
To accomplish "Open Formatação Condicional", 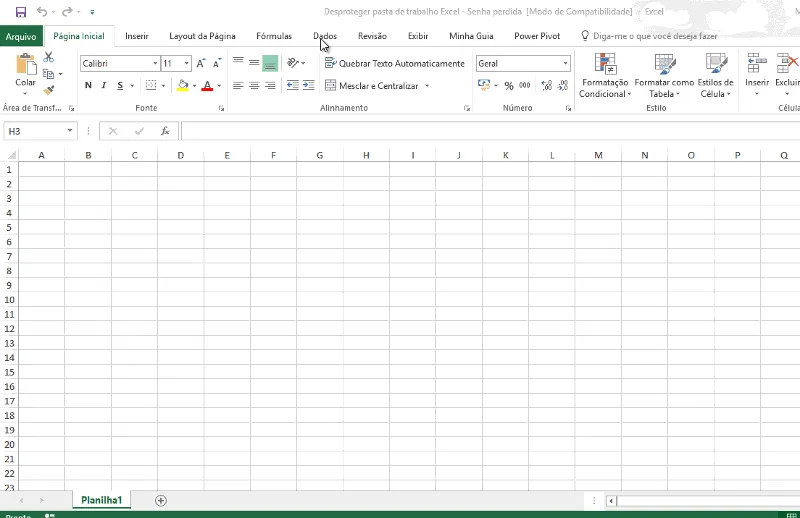I will pos(605,76).
